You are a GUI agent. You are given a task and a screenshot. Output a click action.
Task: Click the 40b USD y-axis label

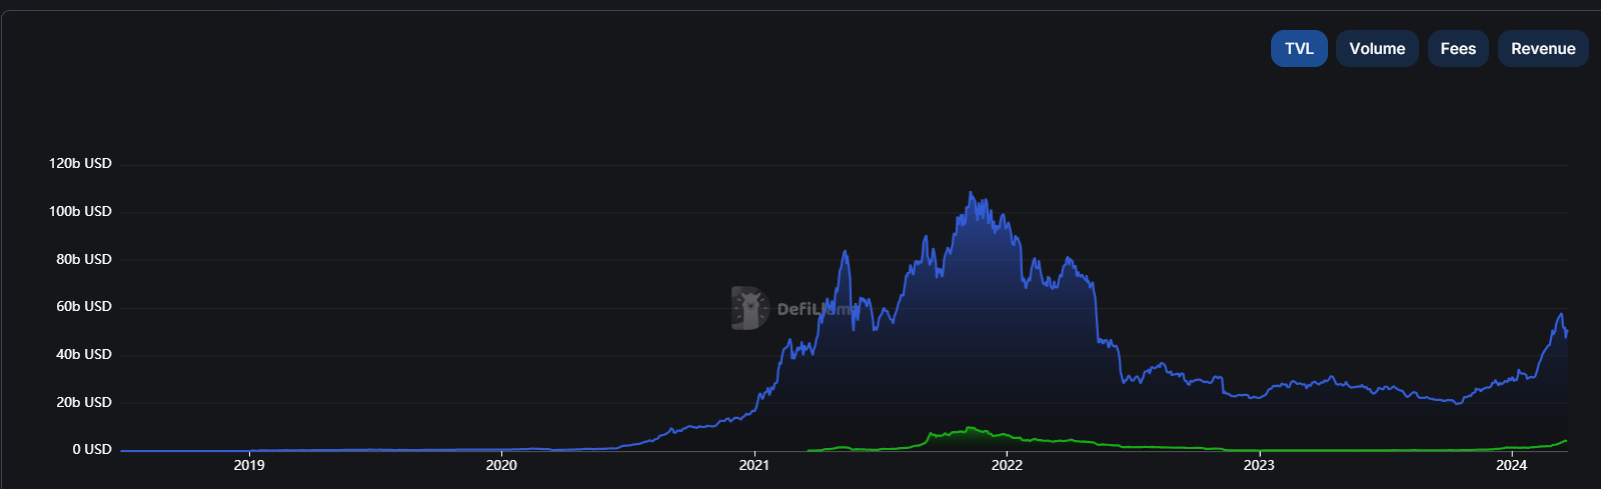click(x=83, y=354)
